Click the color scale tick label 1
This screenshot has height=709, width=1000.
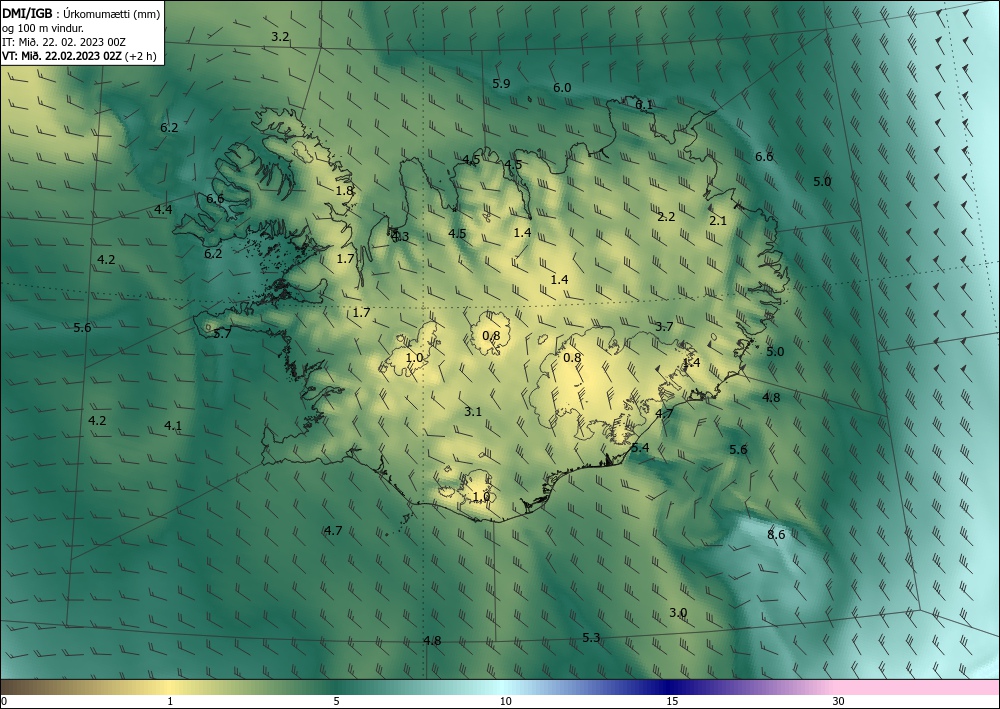pos(170,701)
